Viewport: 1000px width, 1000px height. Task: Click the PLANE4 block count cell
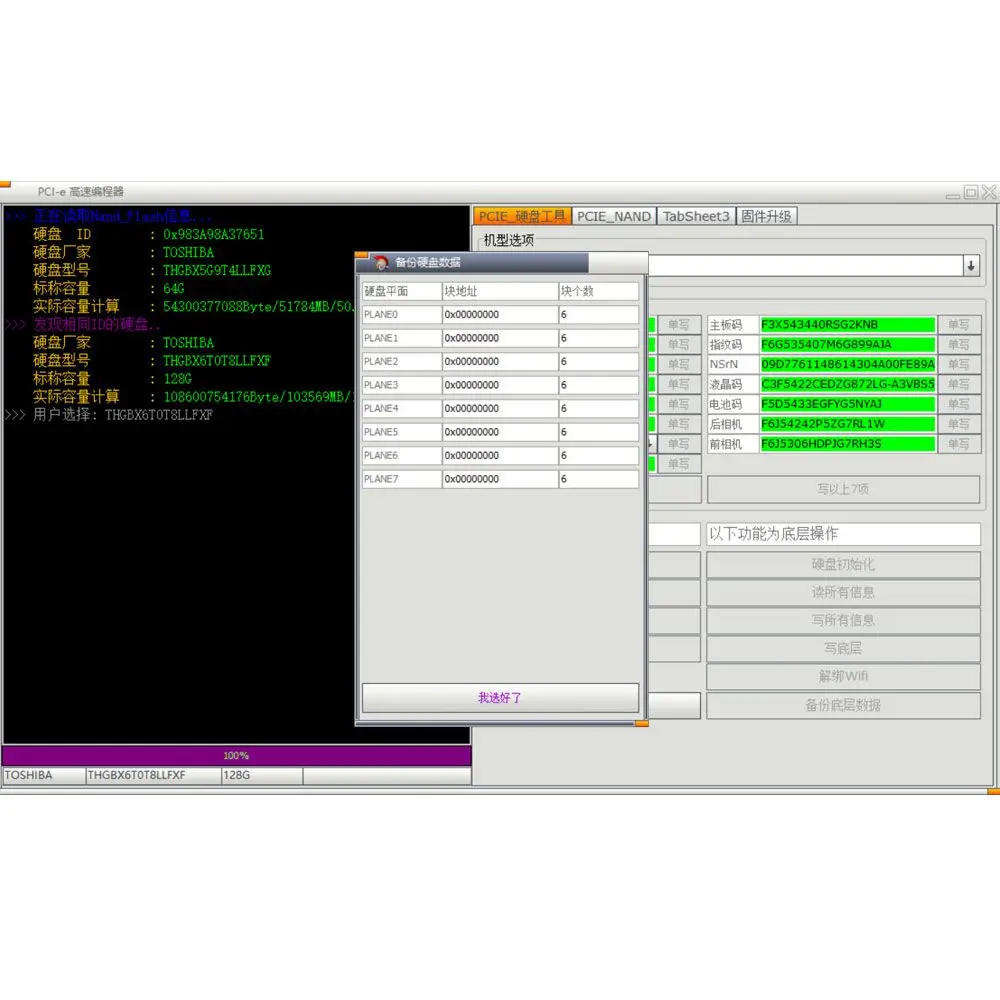pyautogui.click(x=598, y=408)
